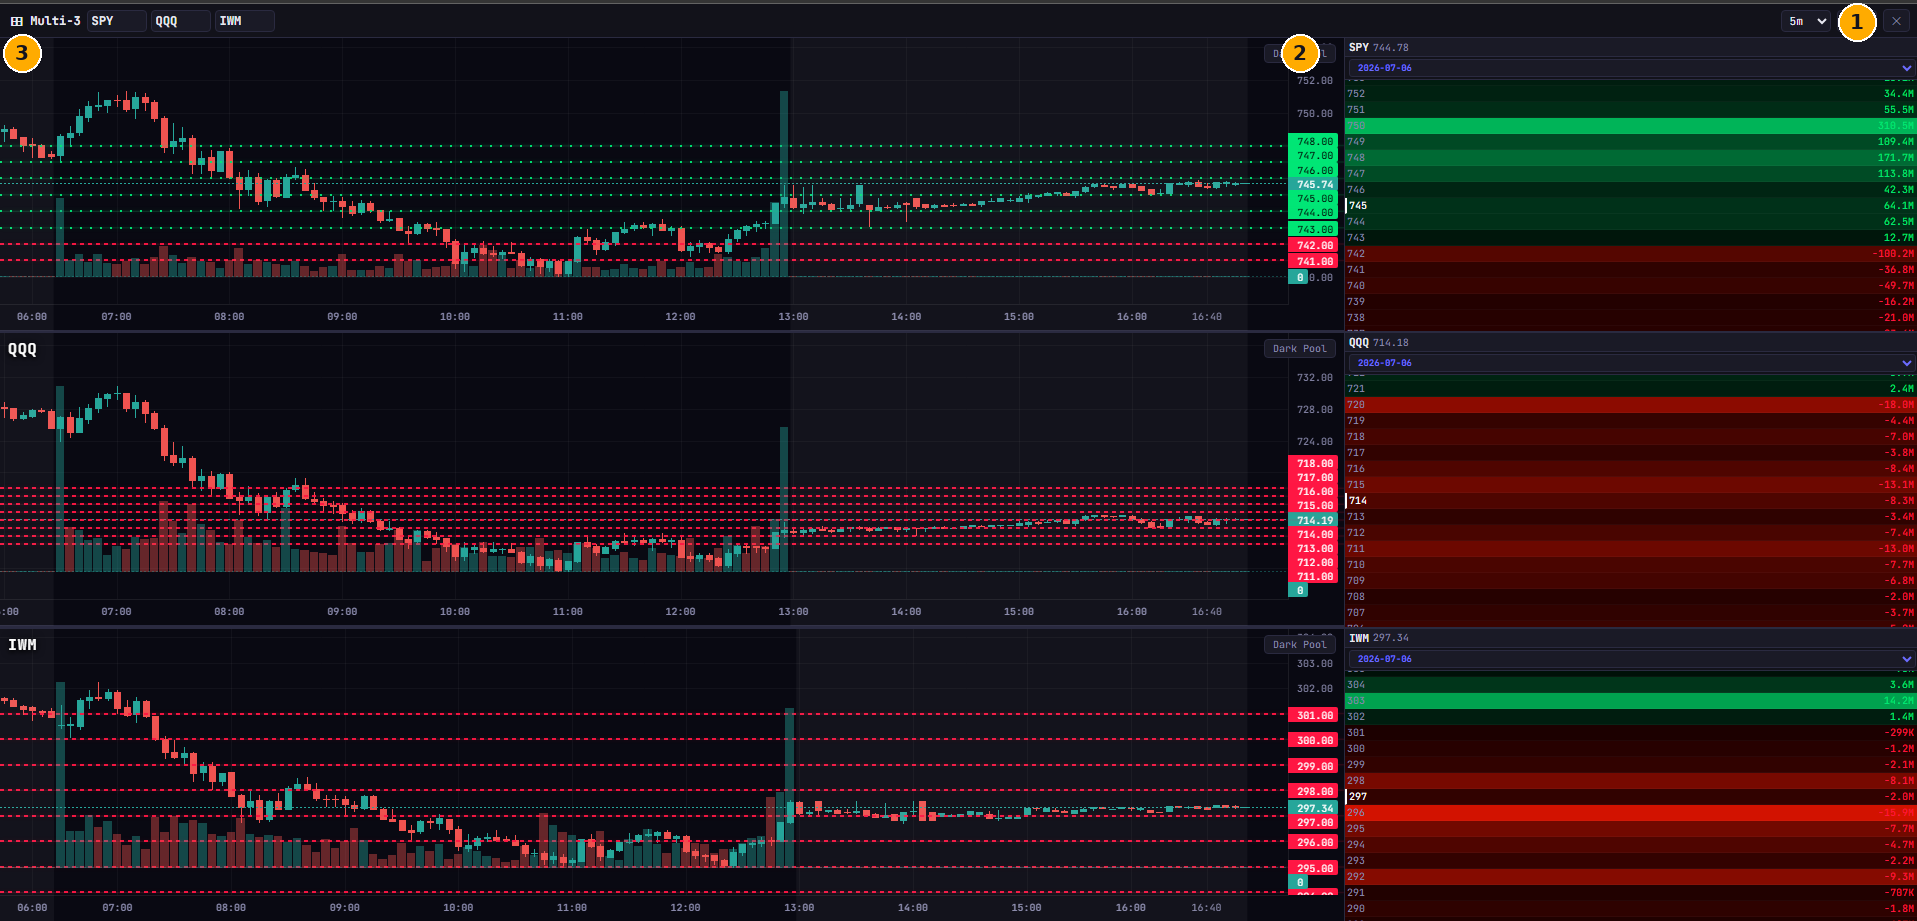Select the SPY 741 level row showing -36.8M
This screenshot has width=1917, height=921.
[1630, 270]
